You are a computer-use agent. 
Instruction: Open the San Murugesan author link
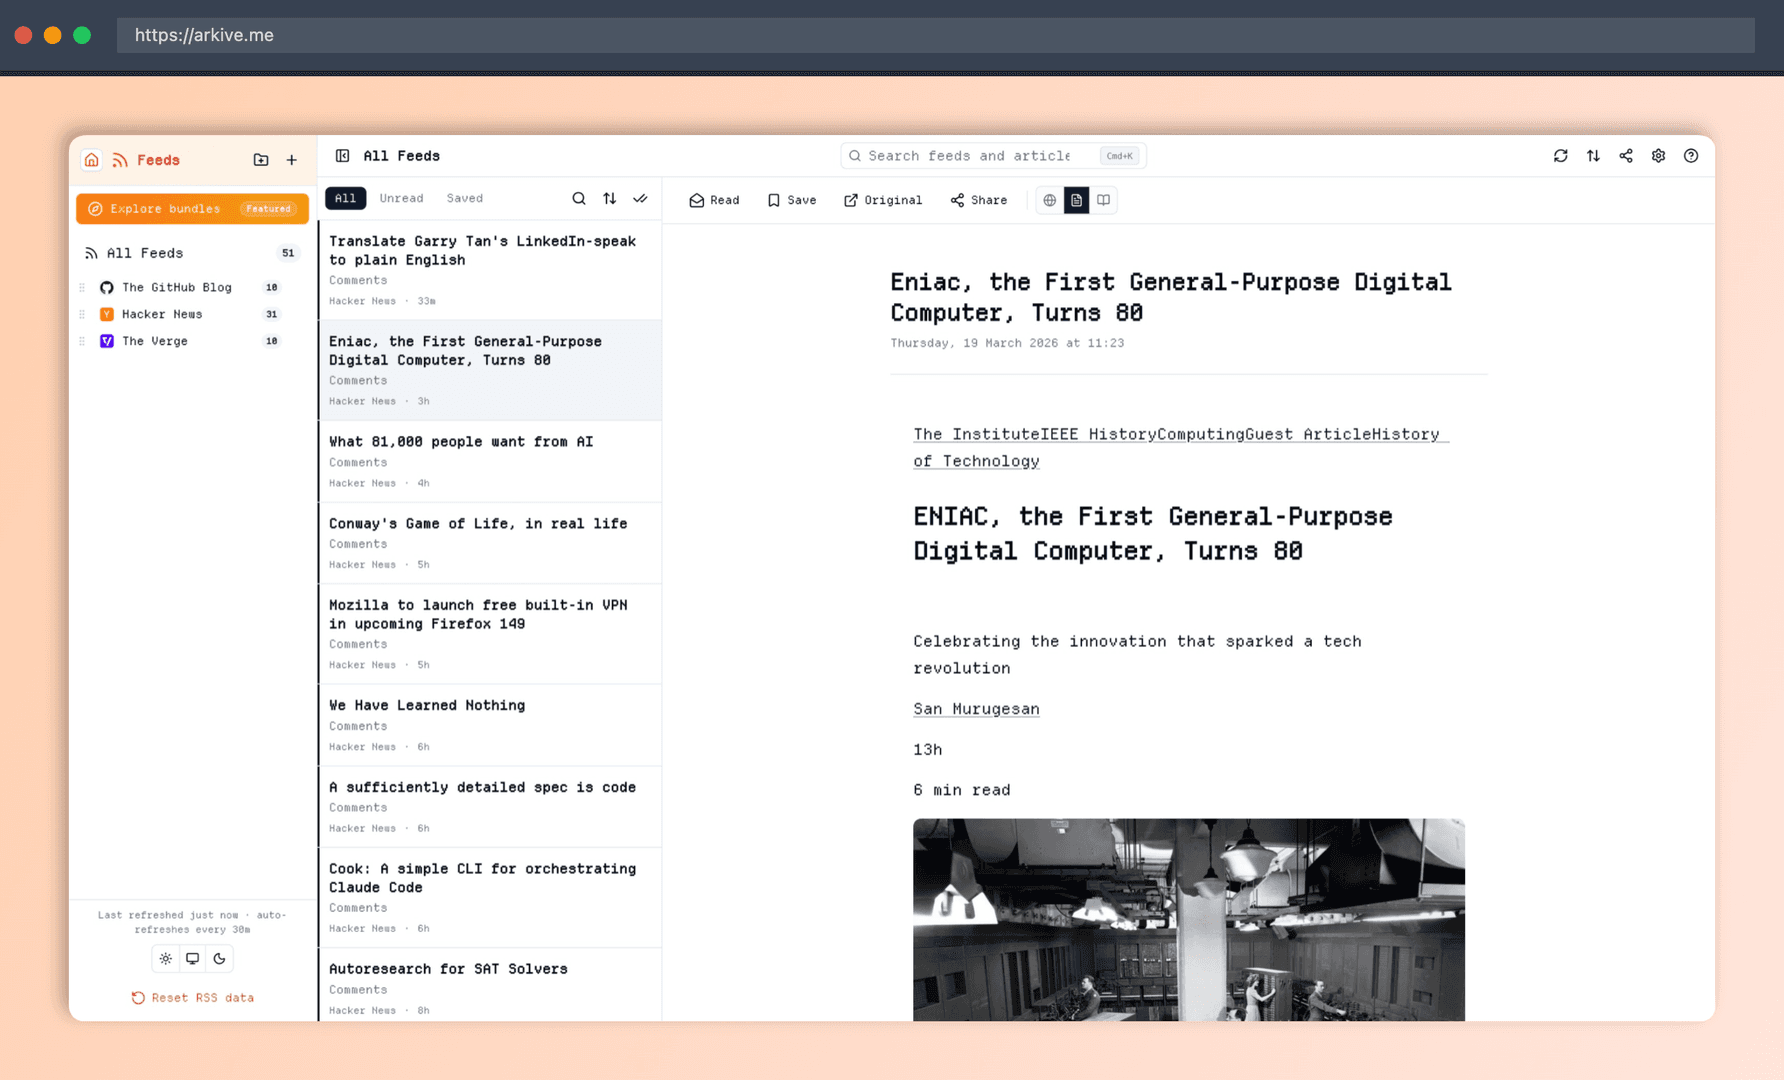pos(976,709)
